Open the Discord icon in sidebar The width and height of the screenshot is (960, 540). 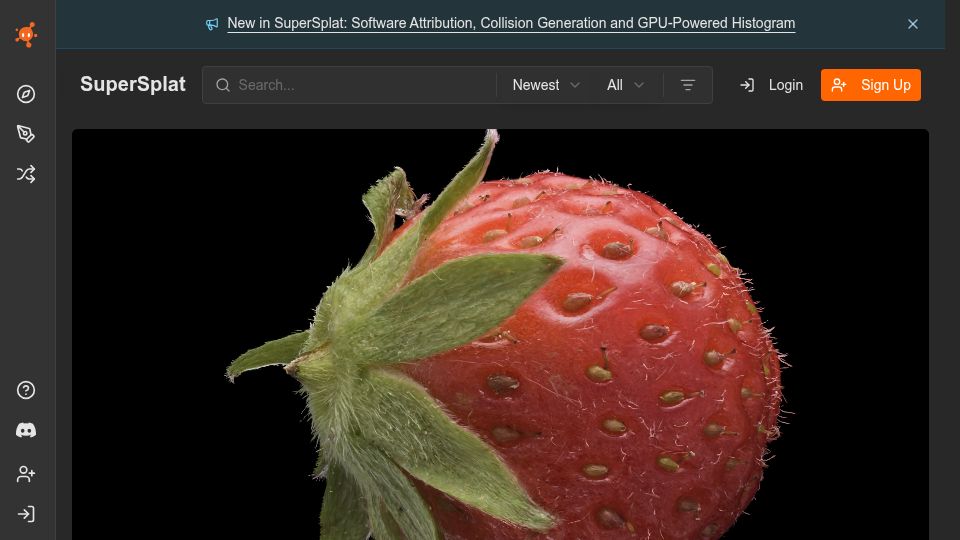(26, 431)
